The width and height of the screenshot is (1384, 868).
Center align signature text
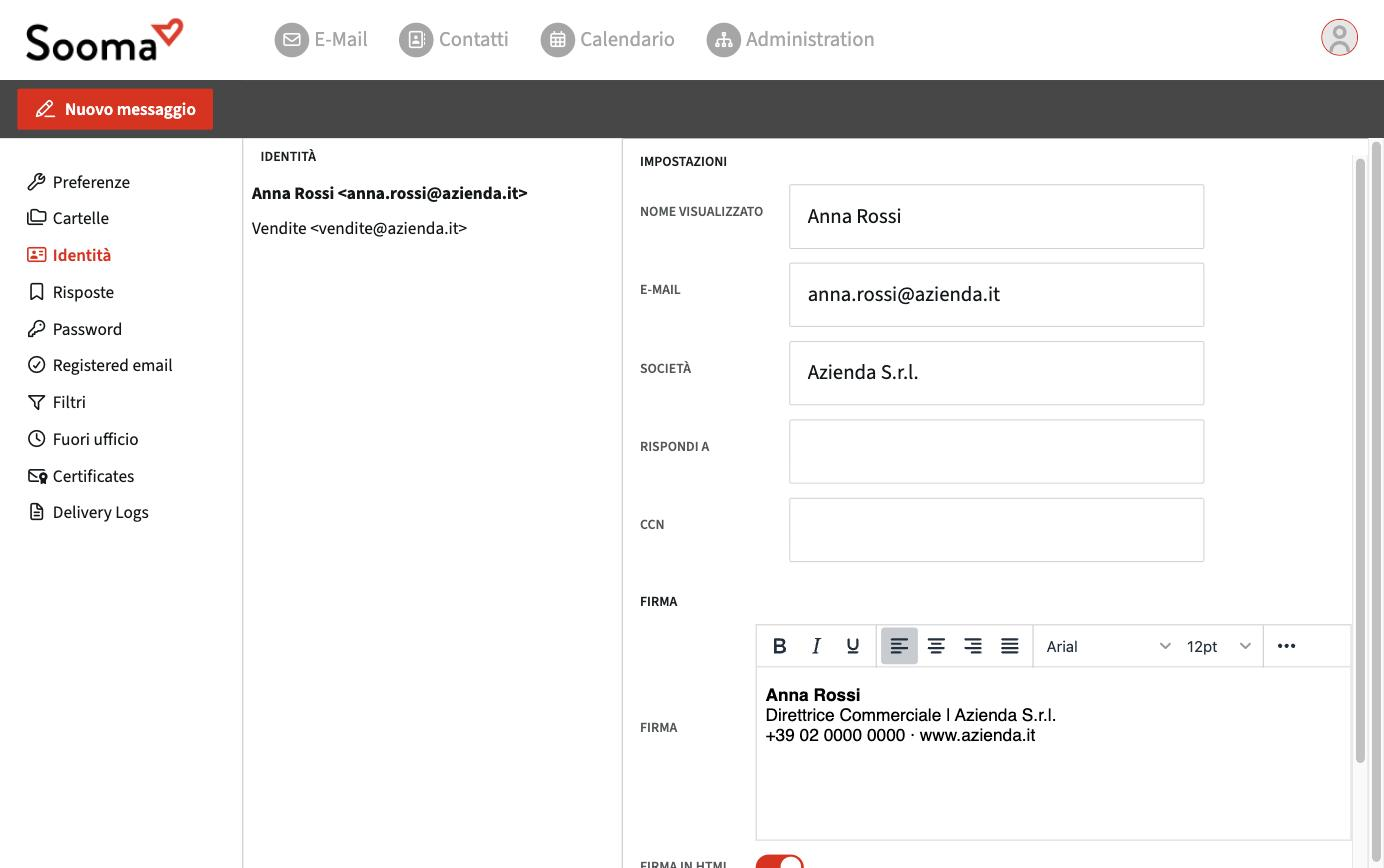pos(936,646)
